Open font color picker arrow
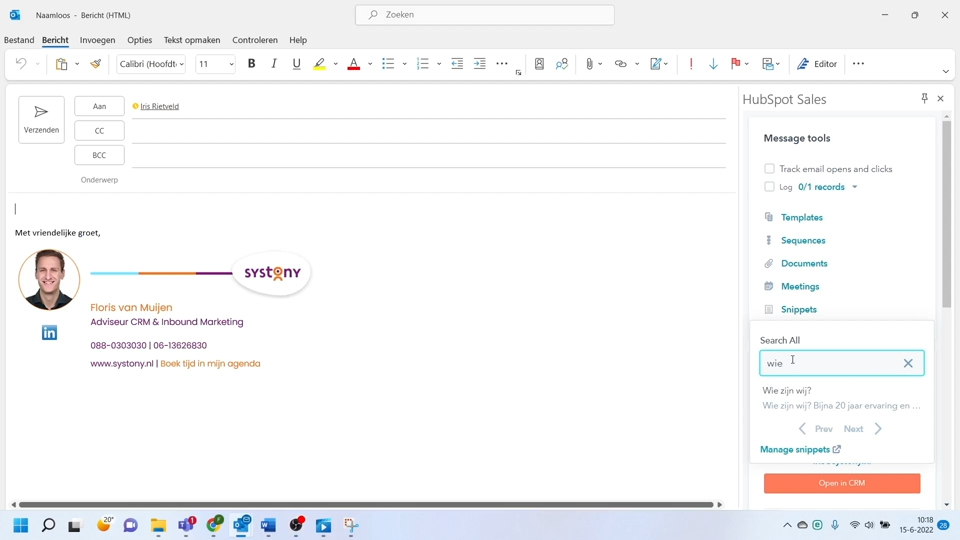 tap(370, 64)
